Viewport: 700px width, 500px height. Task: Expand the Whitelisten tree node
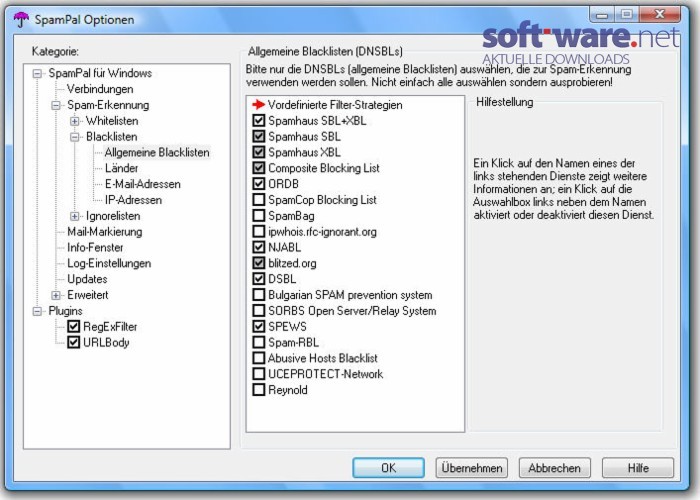click(75, 121)
